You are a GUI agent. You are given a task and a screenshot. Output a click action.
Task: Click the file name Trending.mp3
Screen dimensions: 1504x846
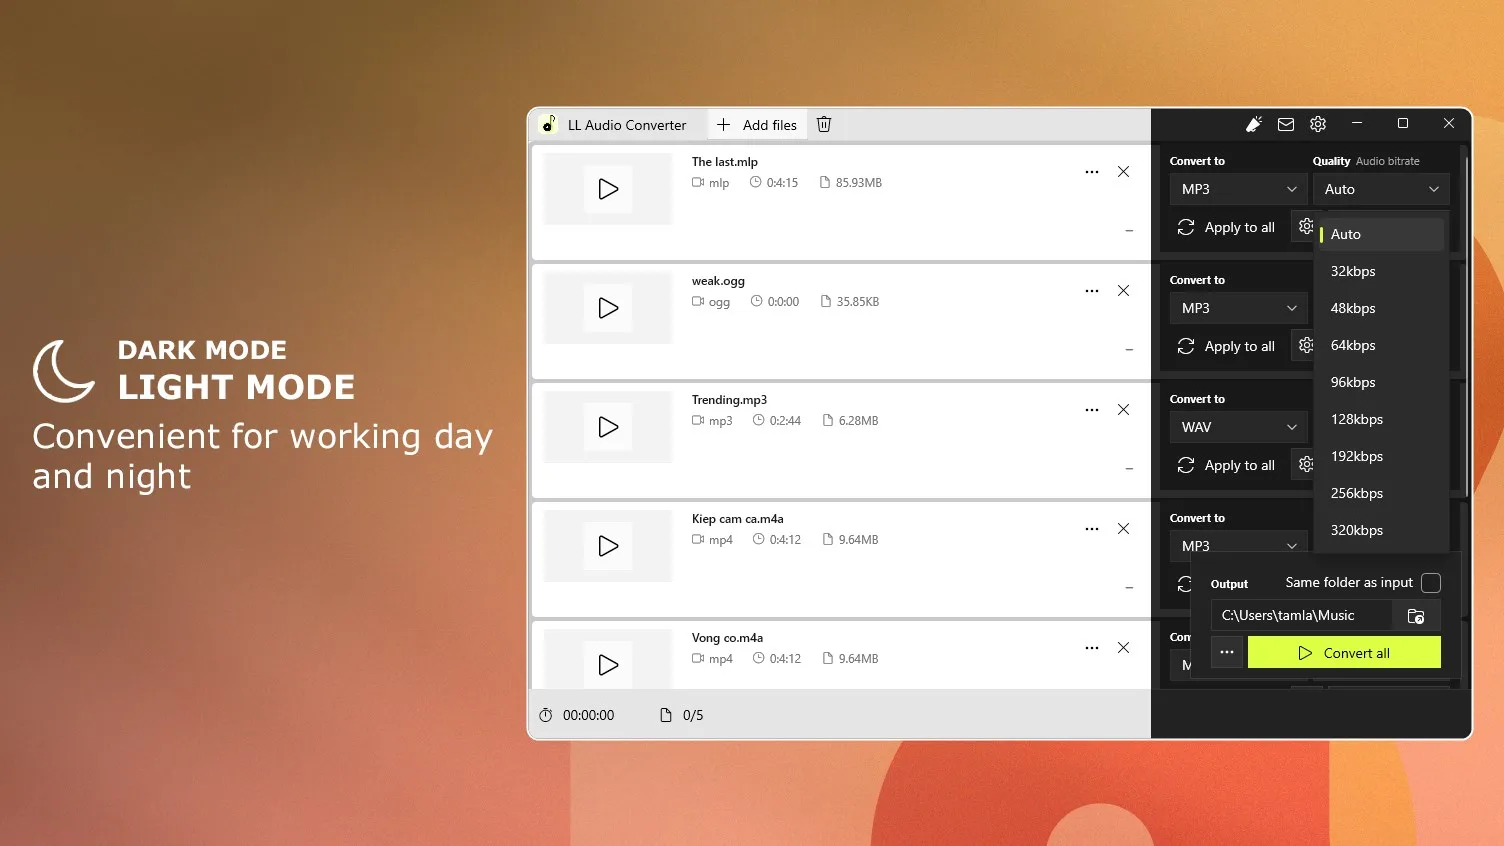click(729, 400)
